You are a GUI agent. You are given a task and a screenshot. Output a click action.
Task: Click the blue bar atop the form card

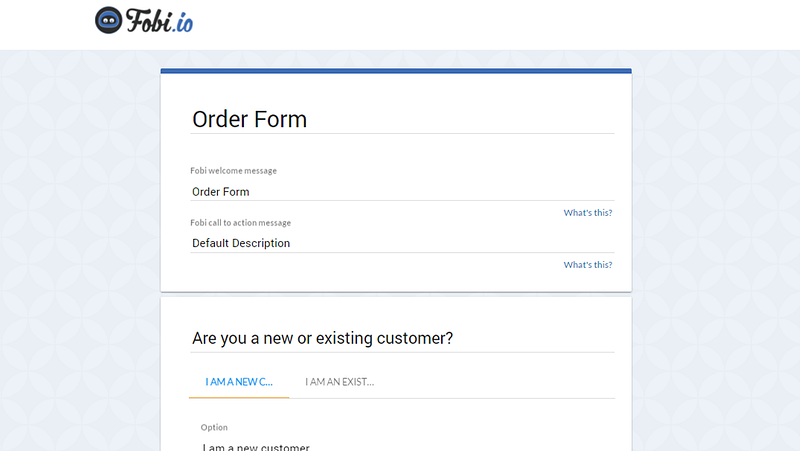(396, 71)
